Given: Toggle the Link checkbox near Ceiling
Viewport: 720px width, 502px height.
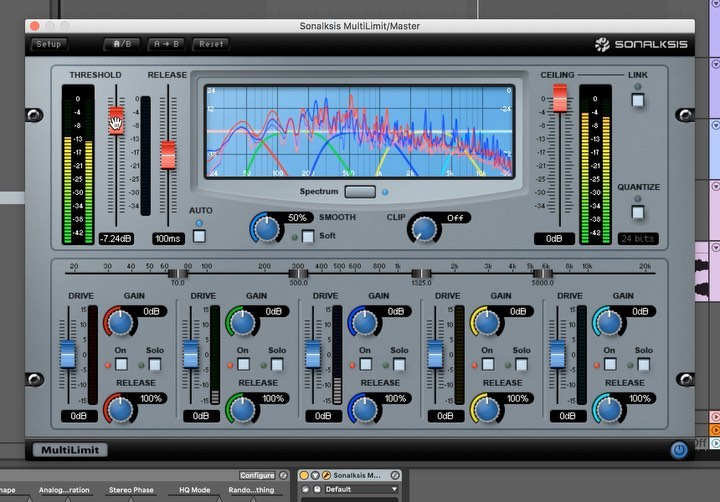Looking at the screenshot, I should point(637,100).
